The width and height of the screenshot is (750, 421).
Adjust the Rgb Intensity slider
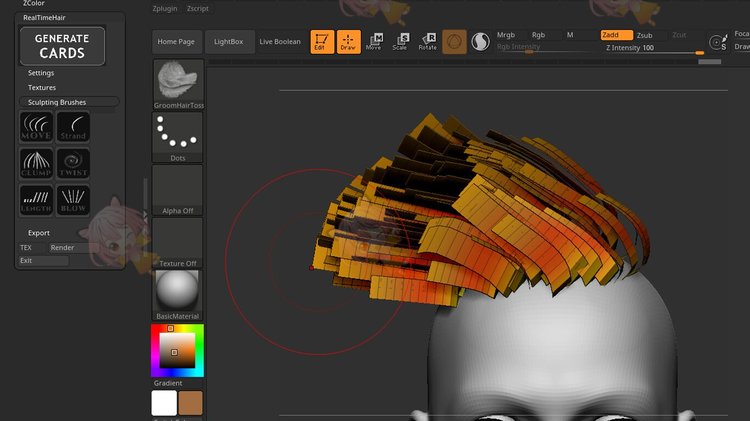click(x=543, y=47)
